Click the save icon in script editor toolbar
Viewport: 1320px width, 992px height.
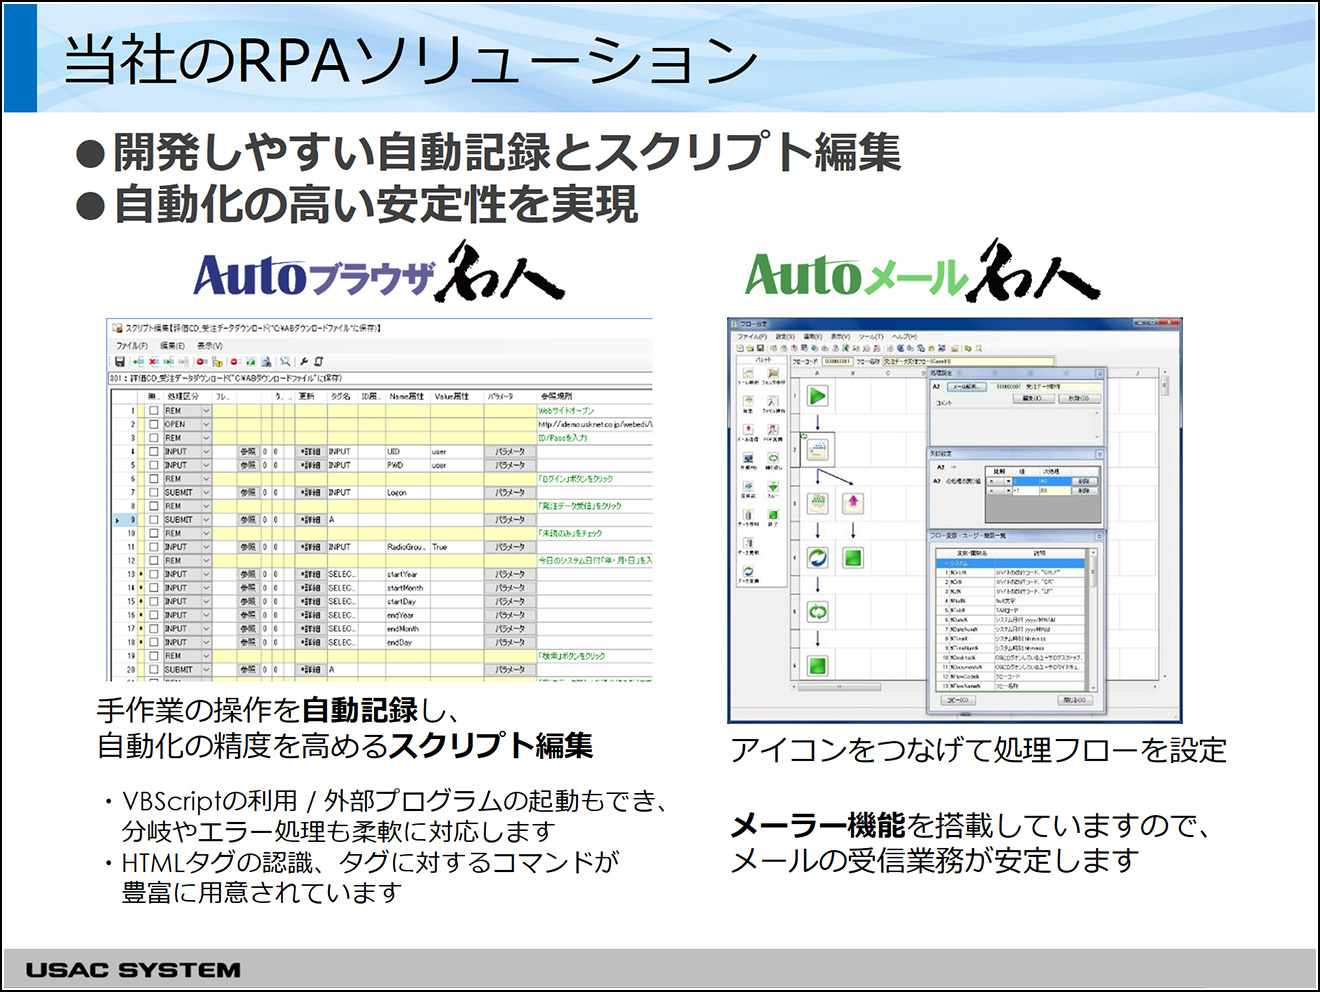coord(120,361)
